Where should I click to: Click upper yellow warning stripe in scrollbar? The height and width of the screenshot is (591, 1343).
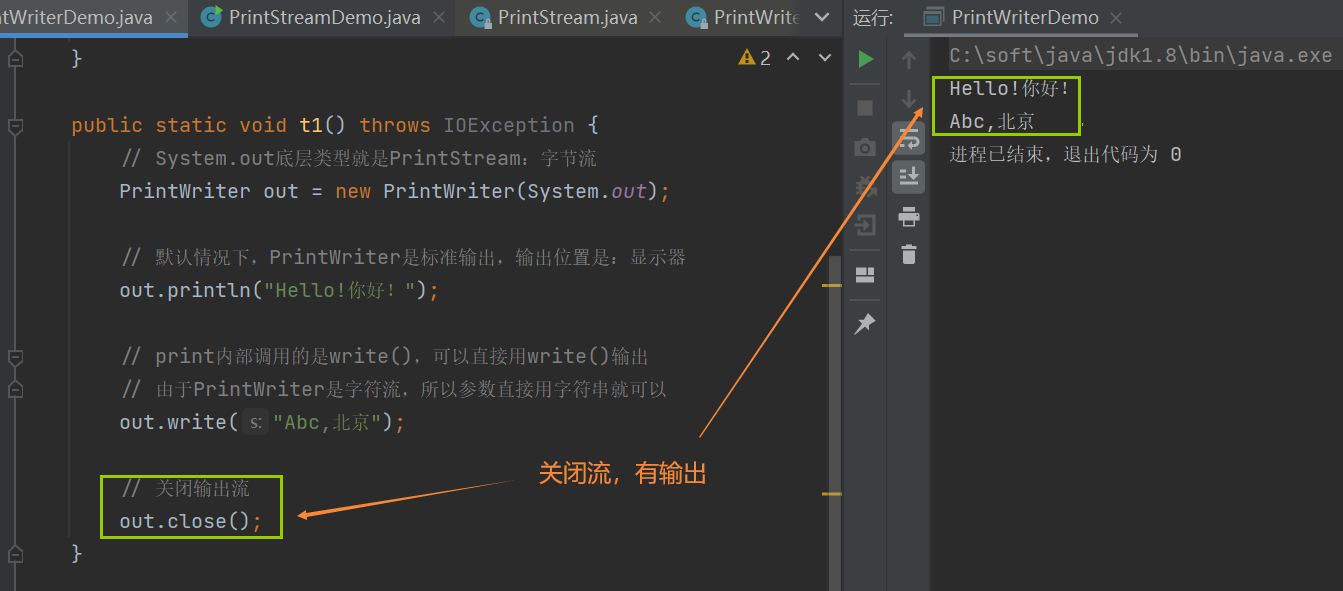coord(832,286)
